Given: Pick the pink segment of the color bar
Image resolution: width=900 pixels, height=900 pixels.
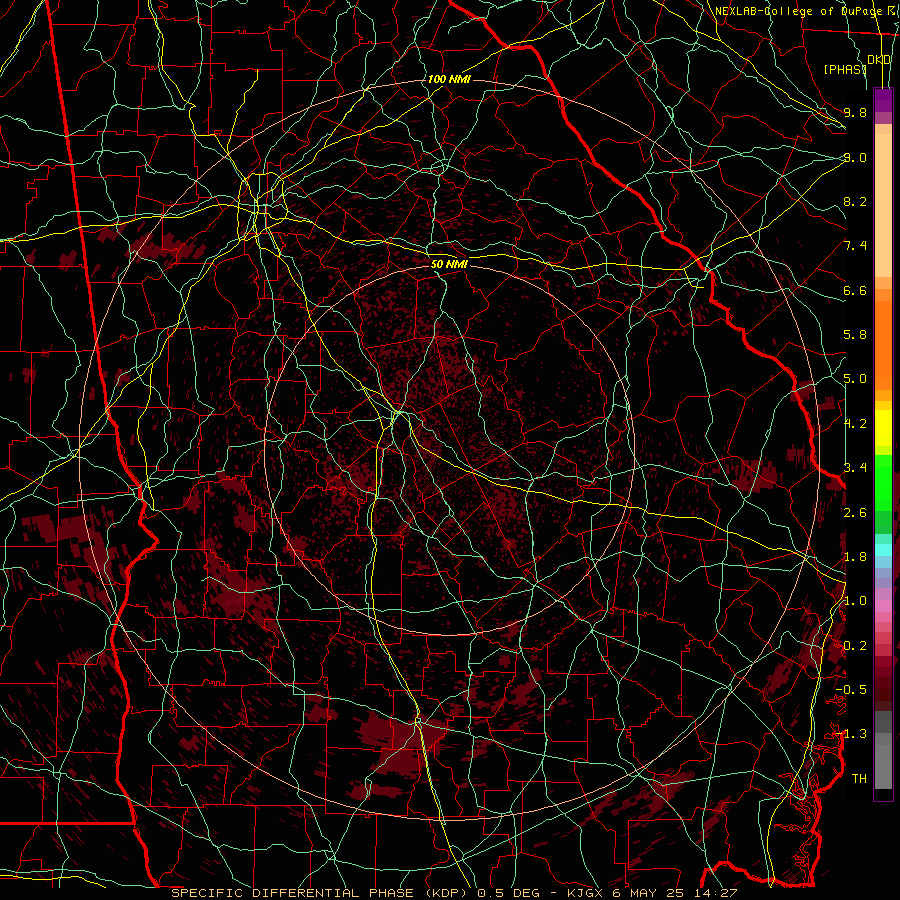Looking at the screenshot, I should (x=883, y=606).
